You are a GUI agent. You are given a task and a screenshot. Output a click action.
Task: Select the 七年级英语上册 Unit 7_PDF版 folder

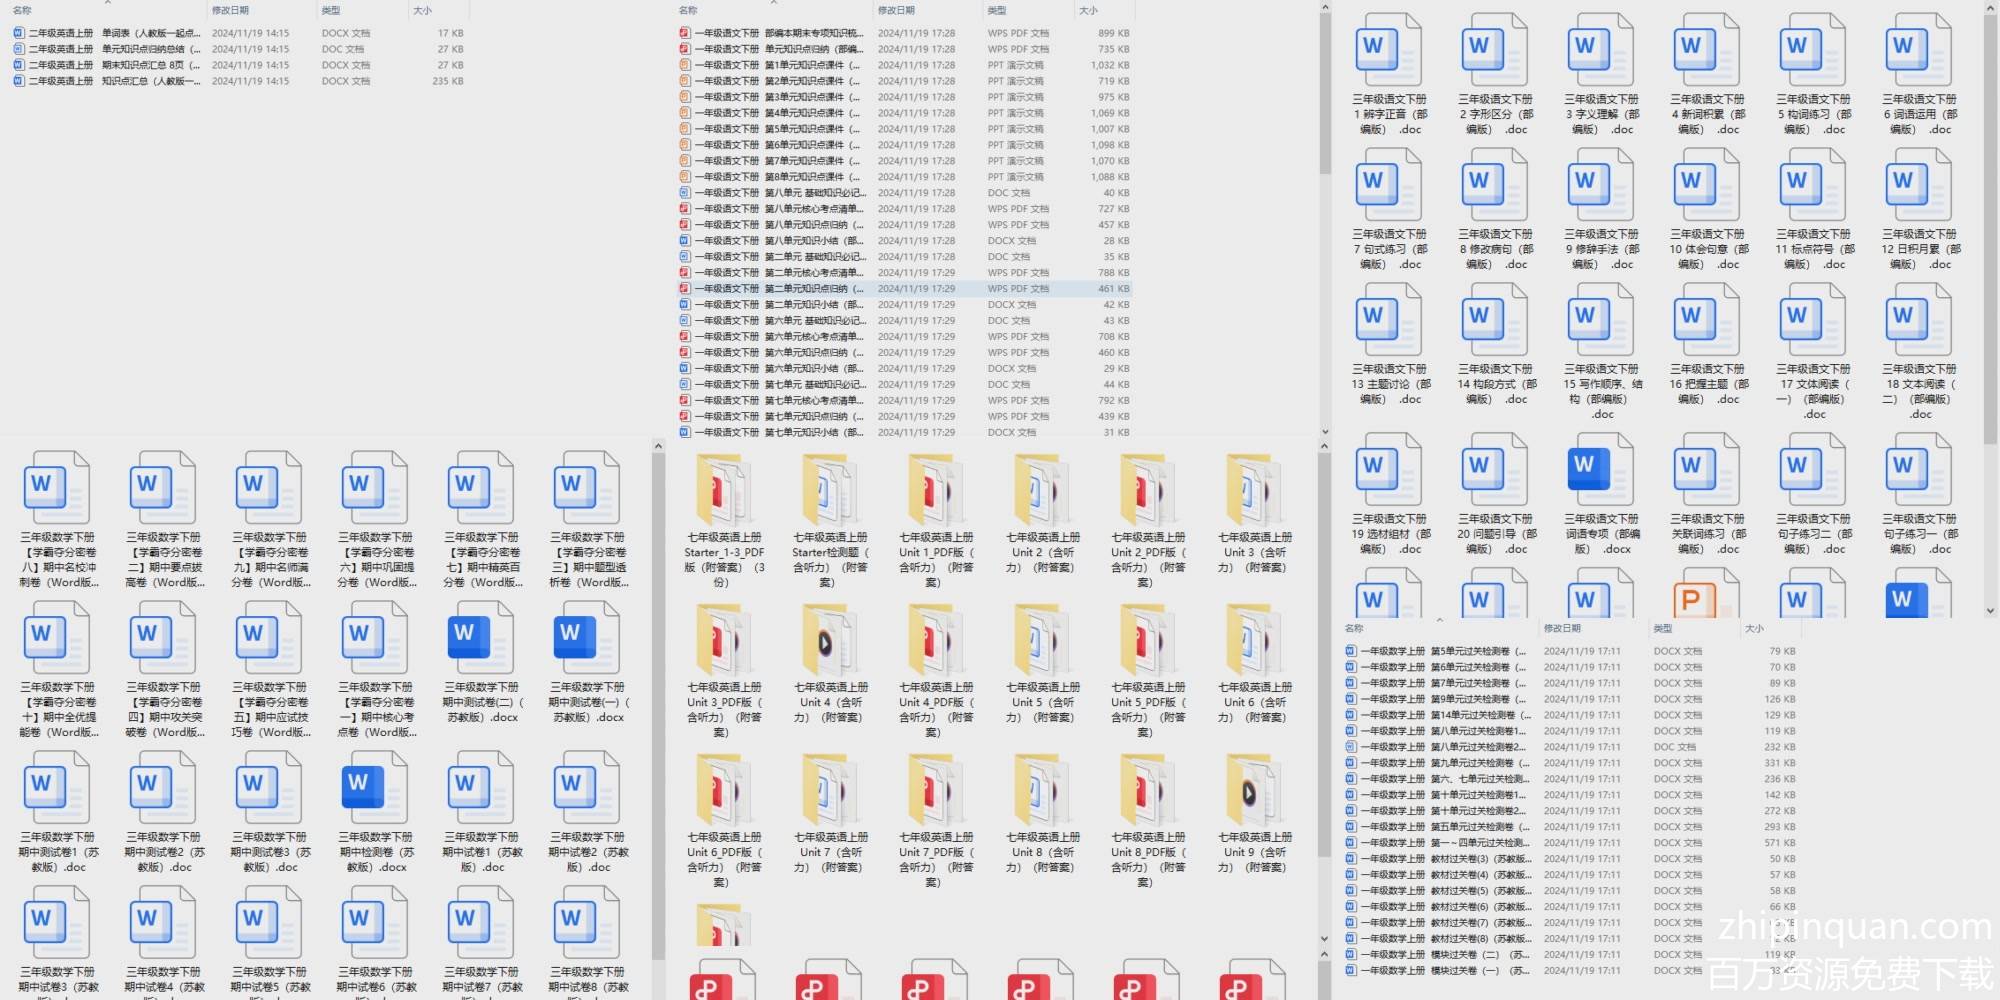pos(936,790)
